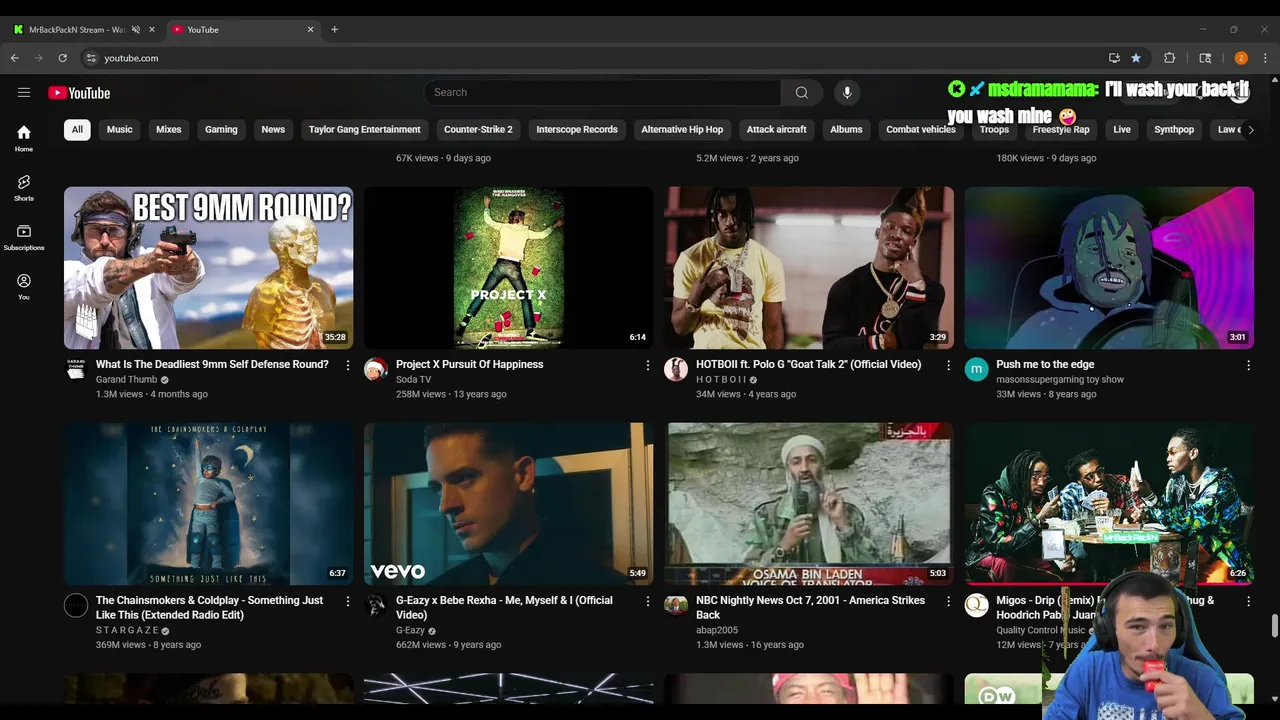Click the YouTube logo
This screenshot has width=1280, height=720.
[x=79, y=93]
